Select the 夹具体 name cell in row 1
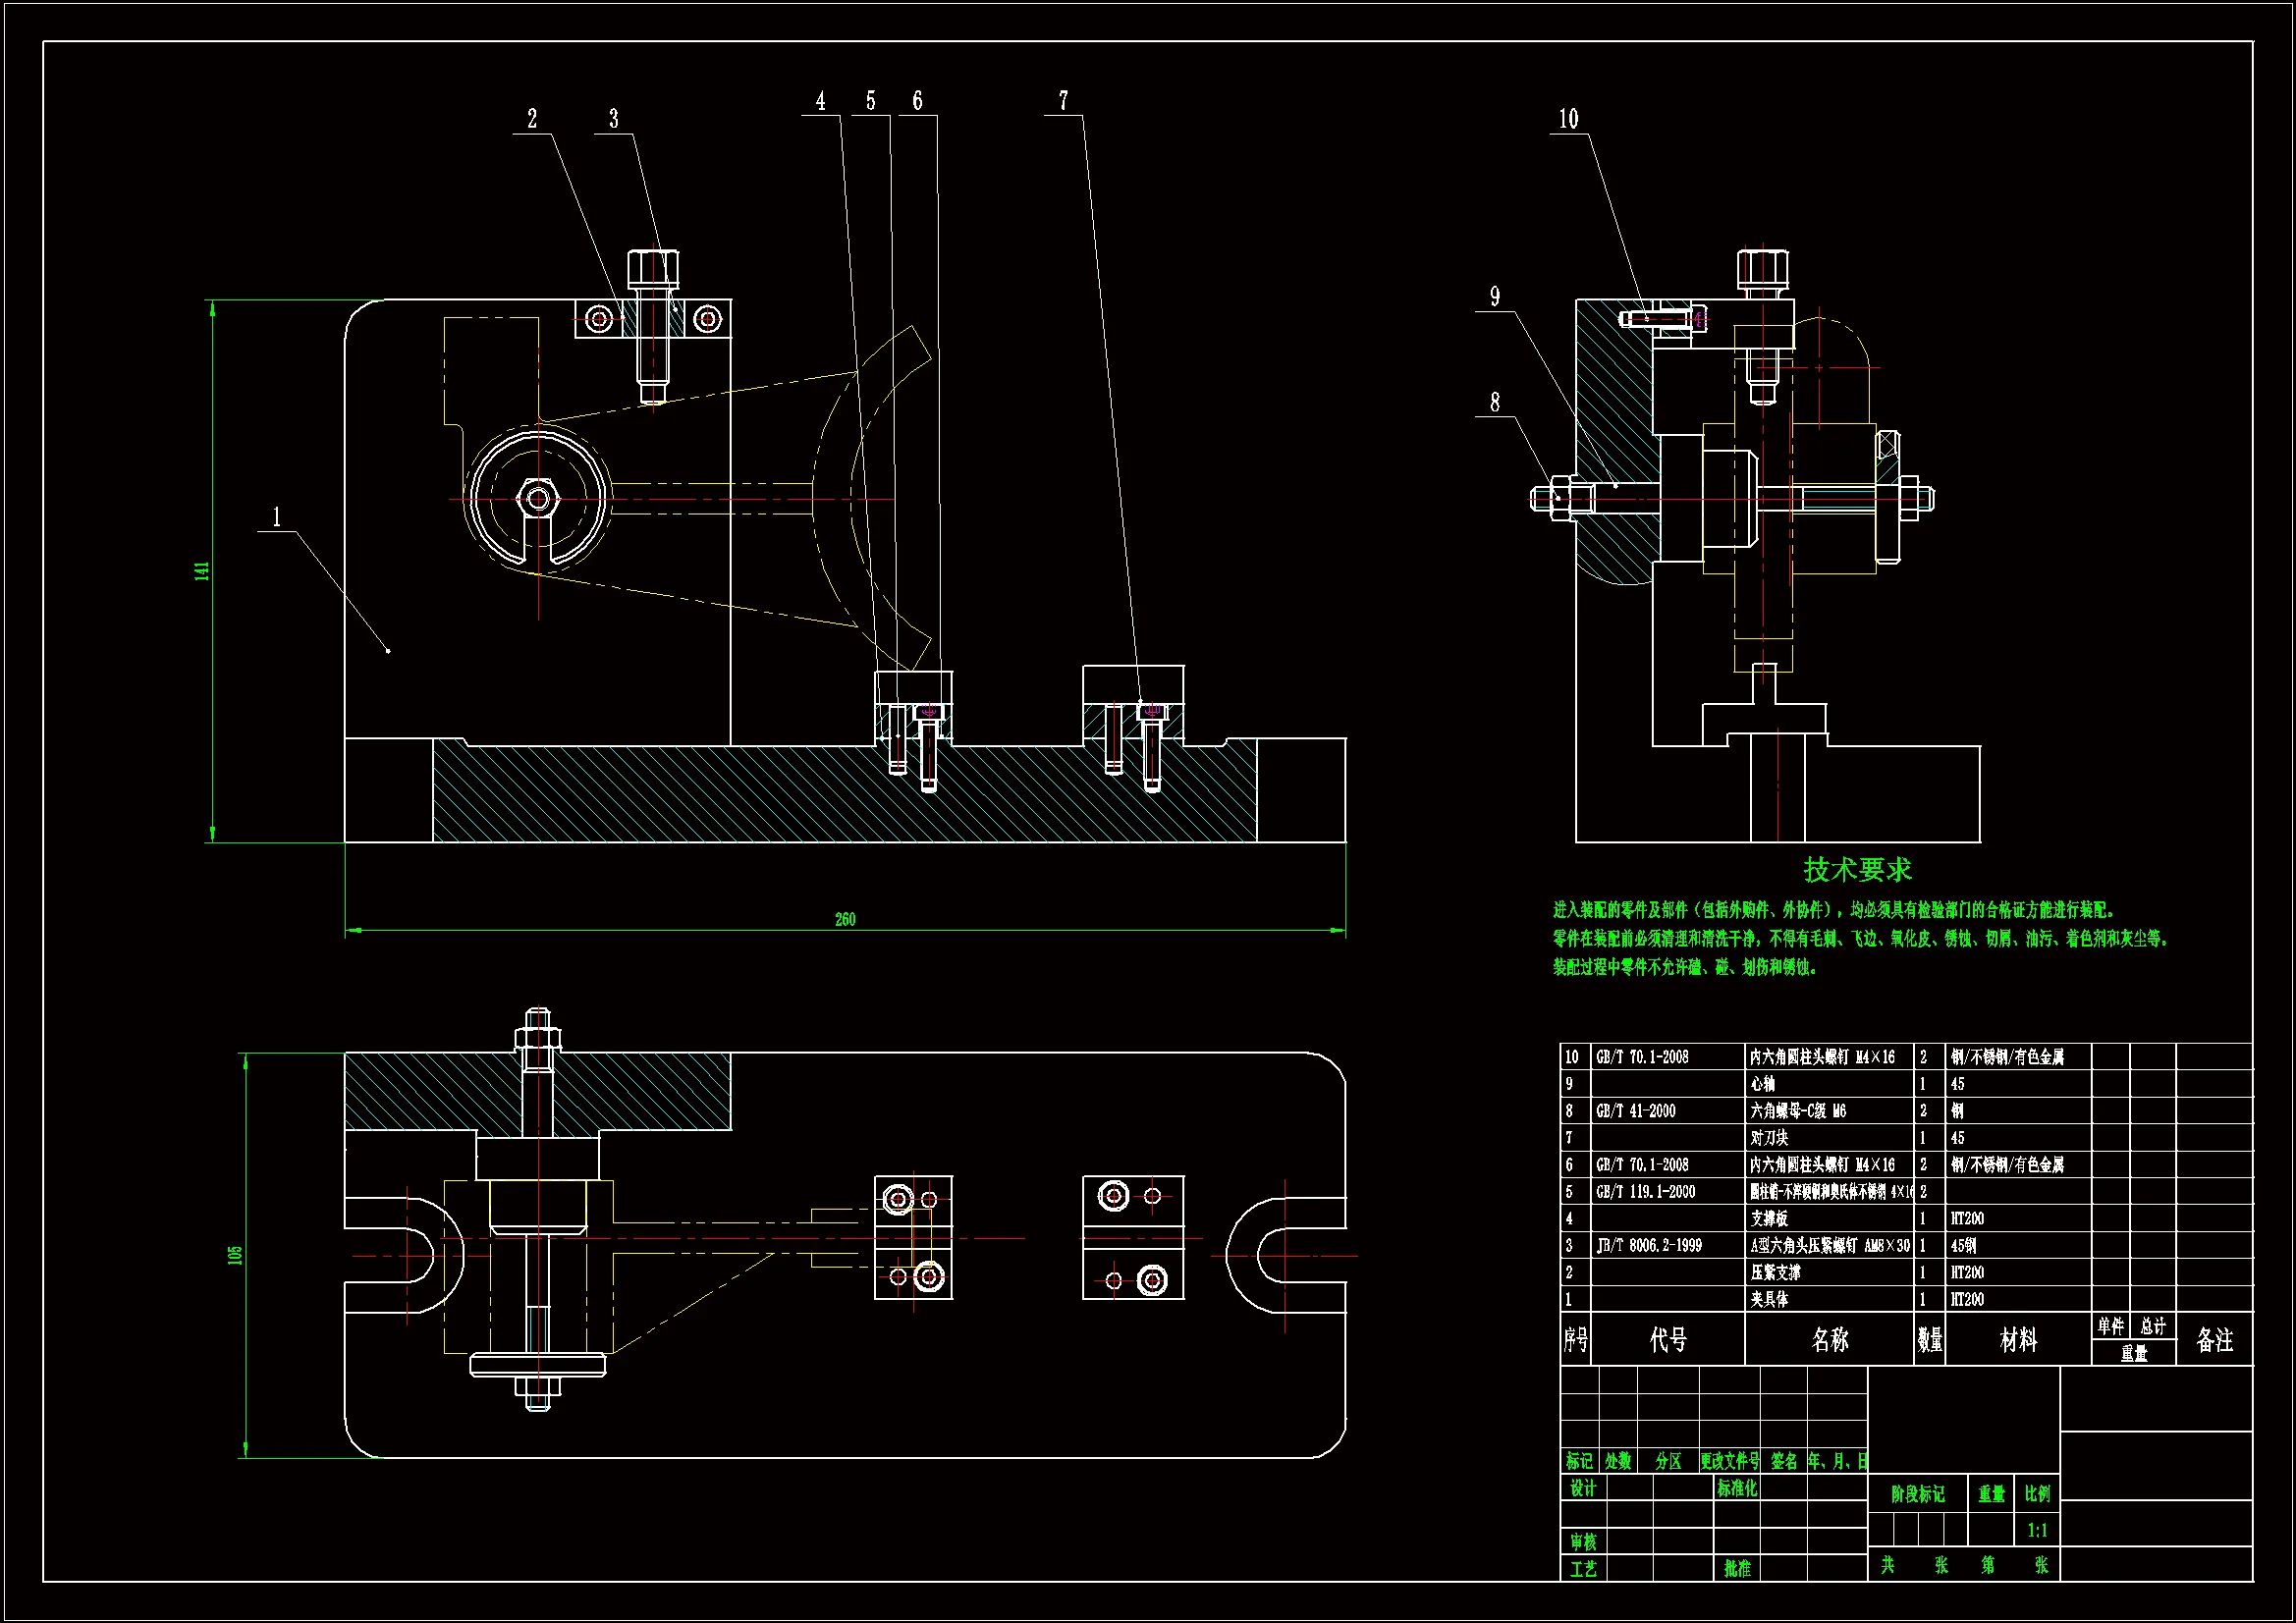This screenshot has height=1623, width=2296. 1770,1300
